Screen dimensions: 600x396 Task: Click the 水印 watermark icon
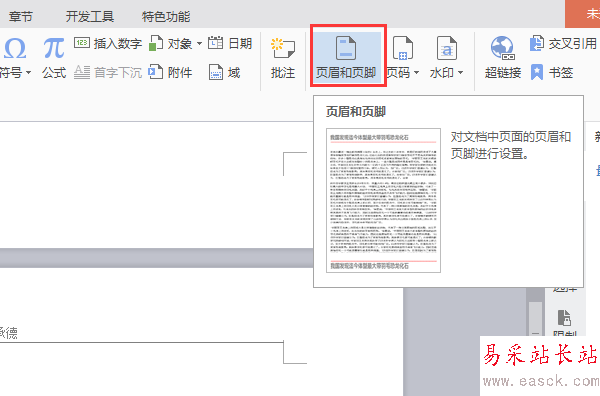coord(447,48)
